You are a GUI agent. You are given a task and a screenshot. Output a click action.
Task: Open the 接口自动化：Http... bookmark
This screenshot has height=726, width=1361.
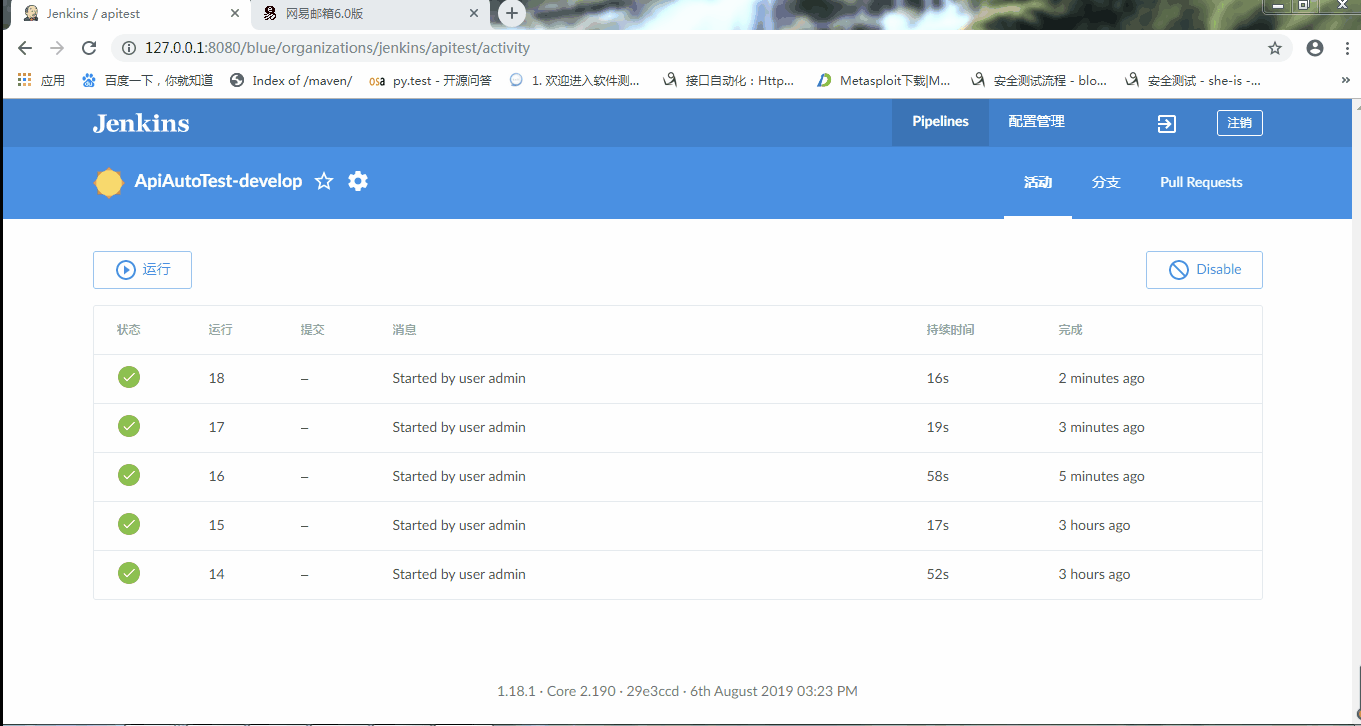729,80
